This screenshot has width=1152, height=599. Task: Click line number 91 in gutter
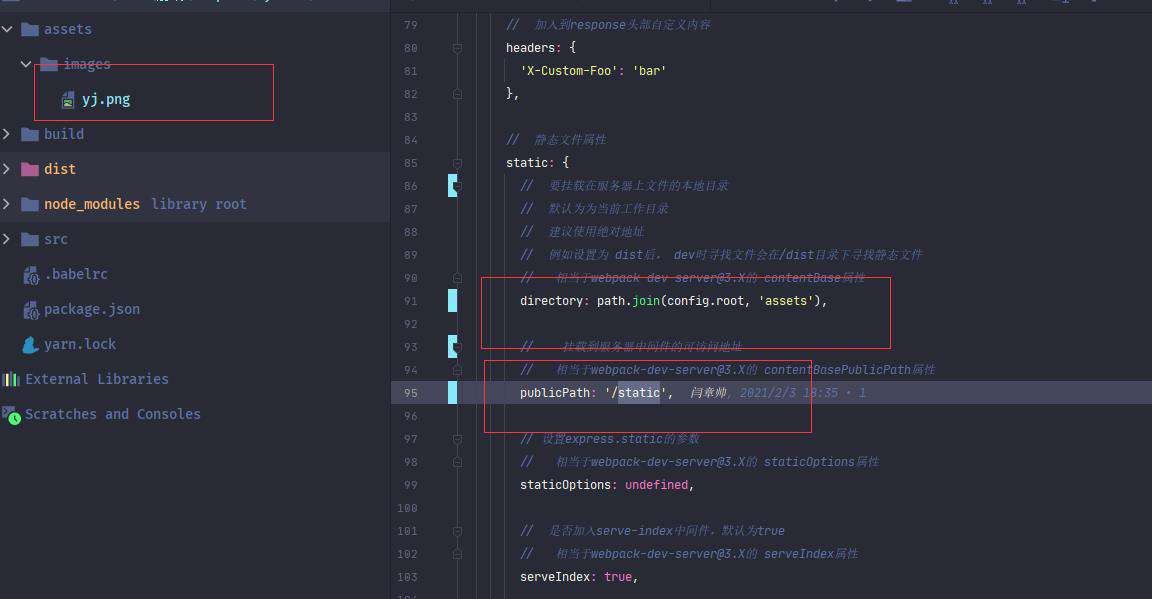(x=410, y=301)
